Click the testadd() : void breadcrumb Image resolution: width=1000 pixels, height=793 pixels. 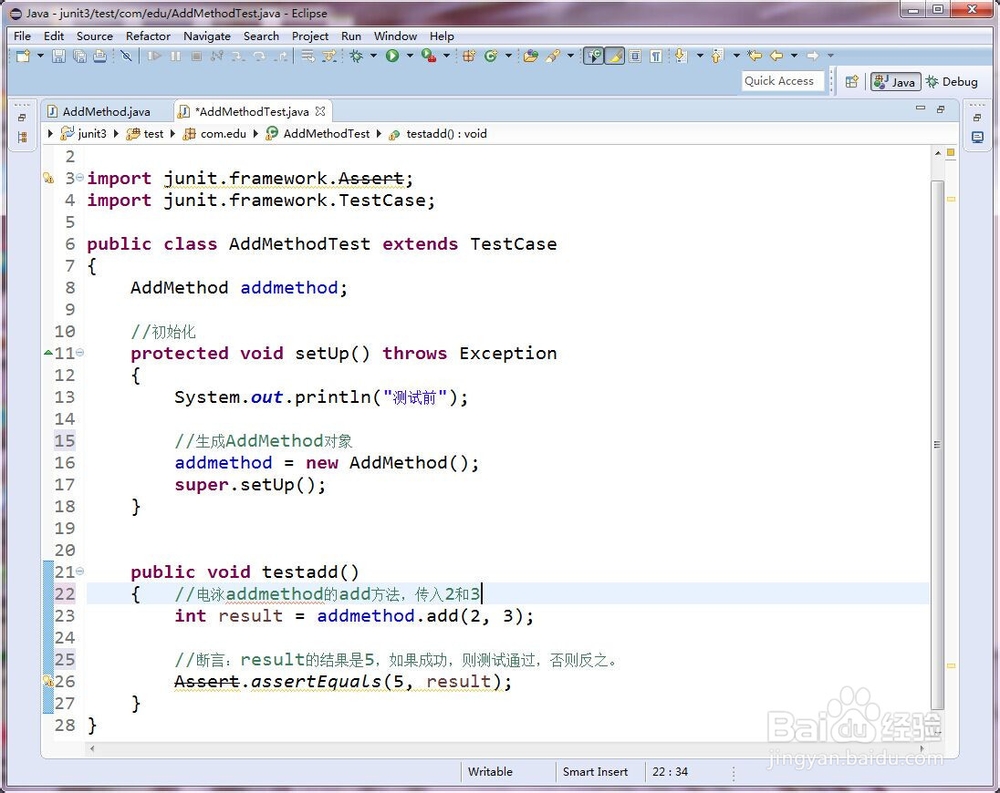coord(438,133)
